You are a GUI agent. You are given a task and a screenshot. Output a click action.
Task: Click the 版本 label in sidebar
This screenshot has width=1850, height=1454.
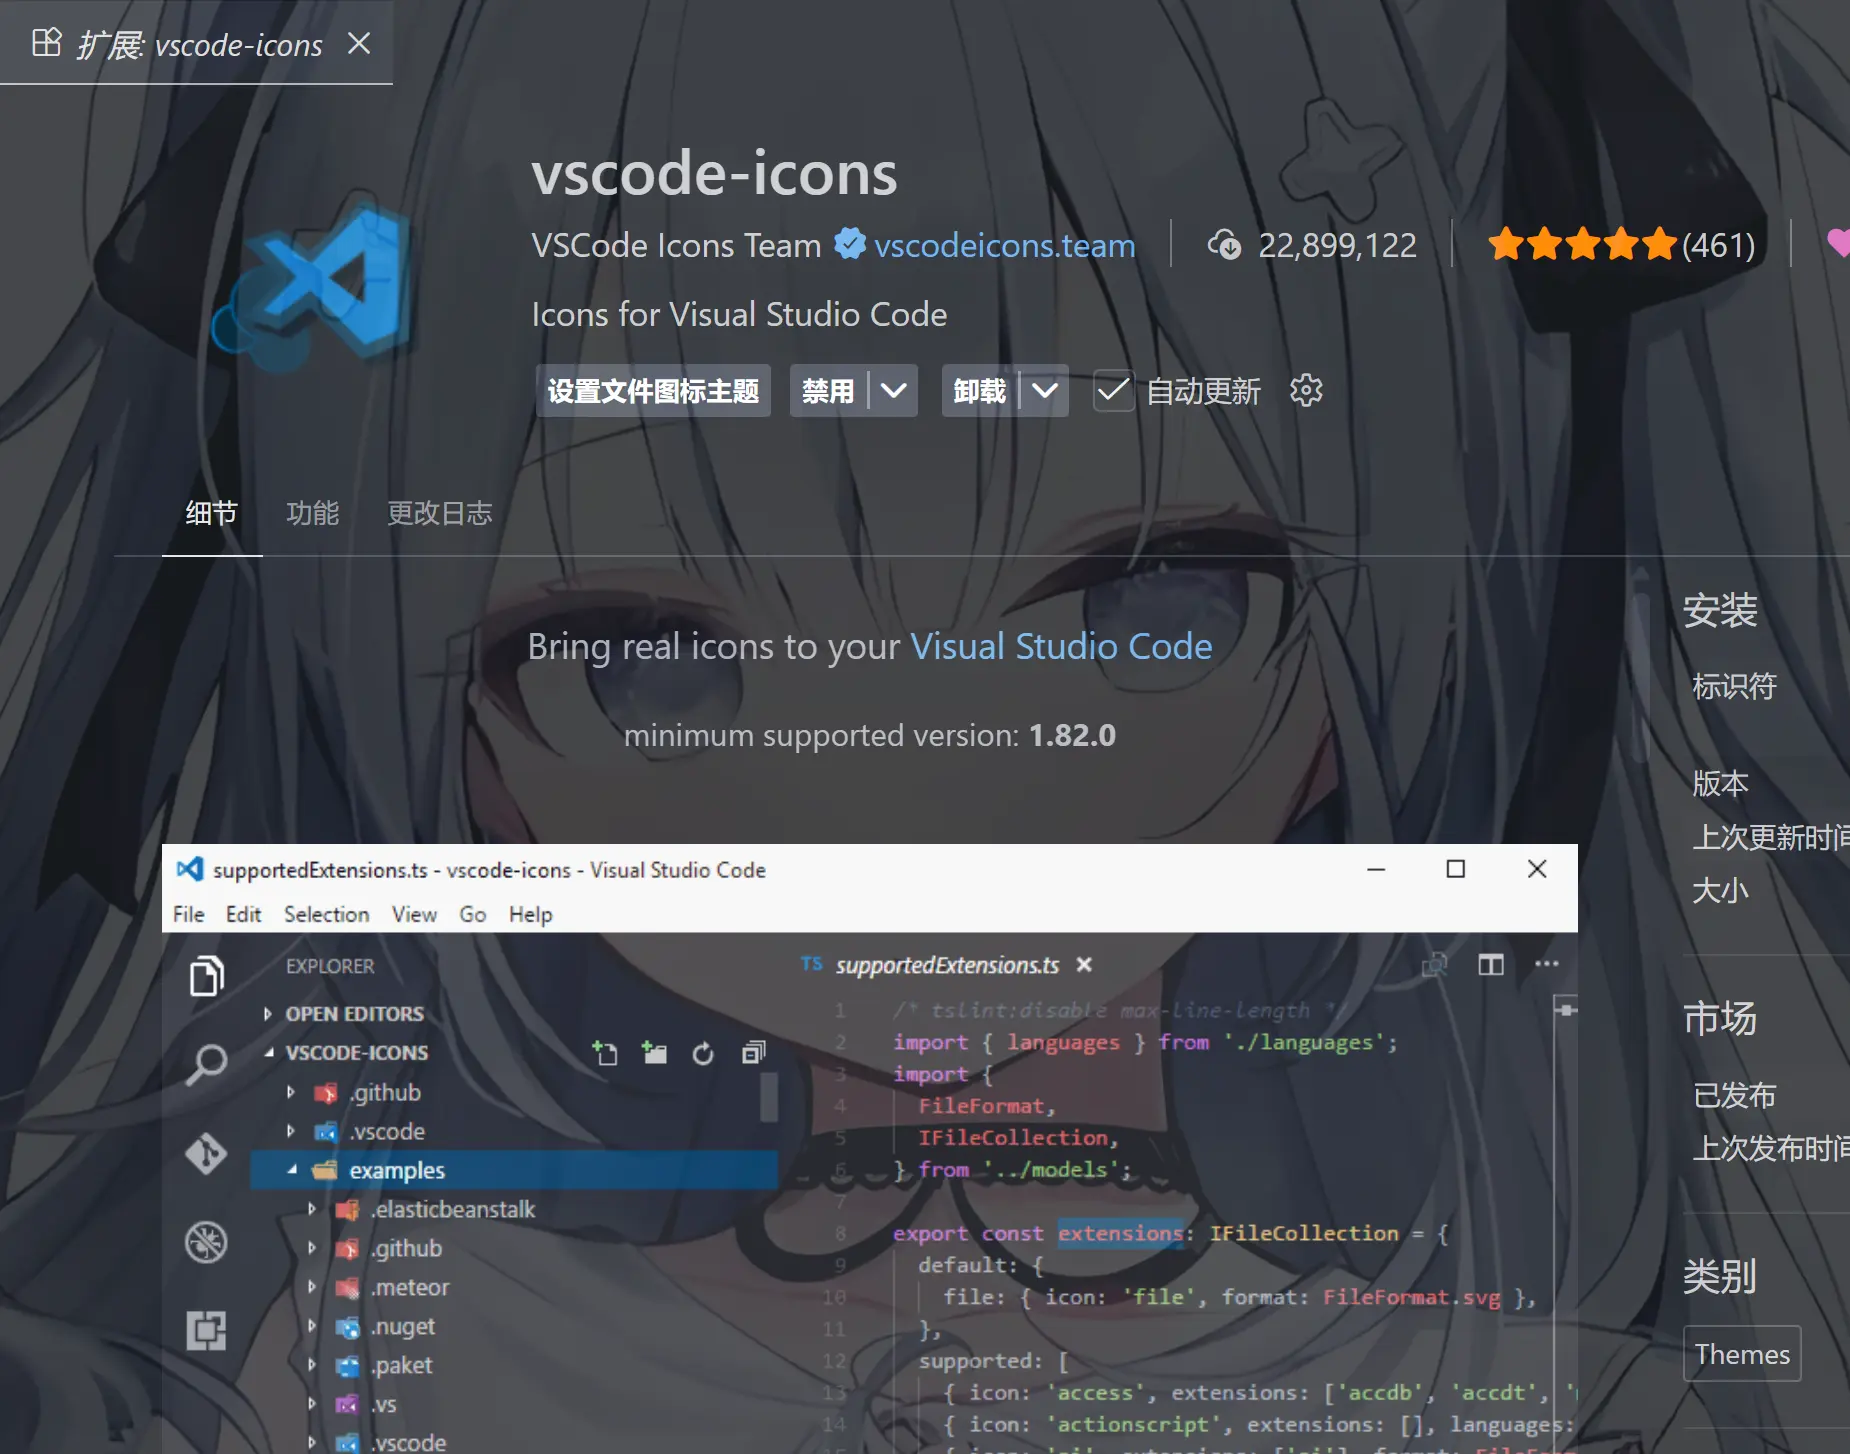[1720, 783]
